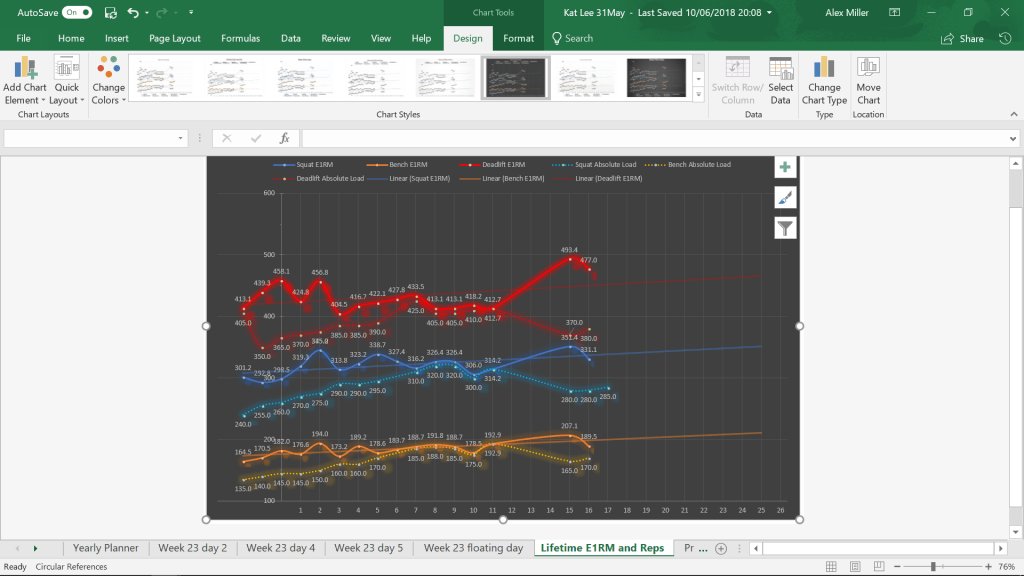The height and width of the screenshot is (576, 1024).
Task: Switch to Page Break Preview view
Action: tap(879, 566)
